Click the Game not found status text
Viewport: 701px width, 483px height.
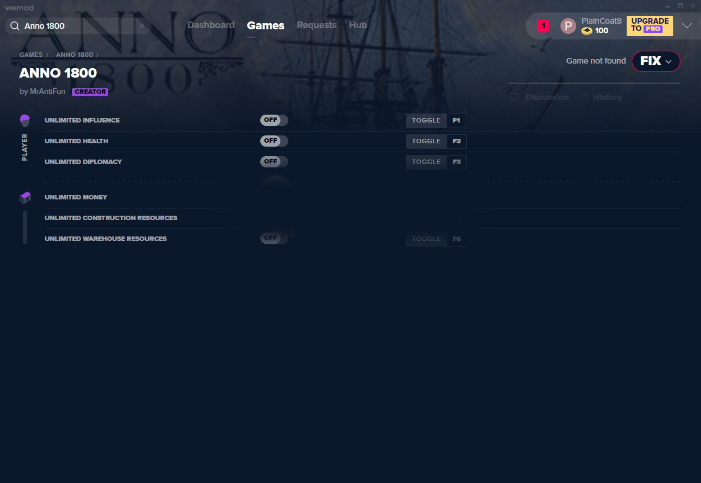coord(596,61)
